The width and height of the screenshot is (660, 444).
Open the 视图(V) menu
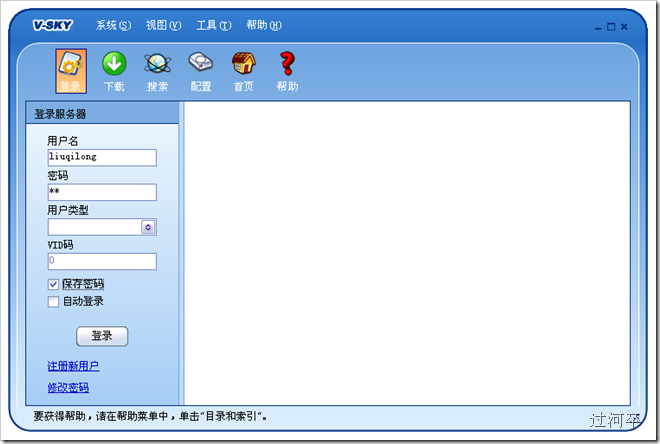(163, 25)
